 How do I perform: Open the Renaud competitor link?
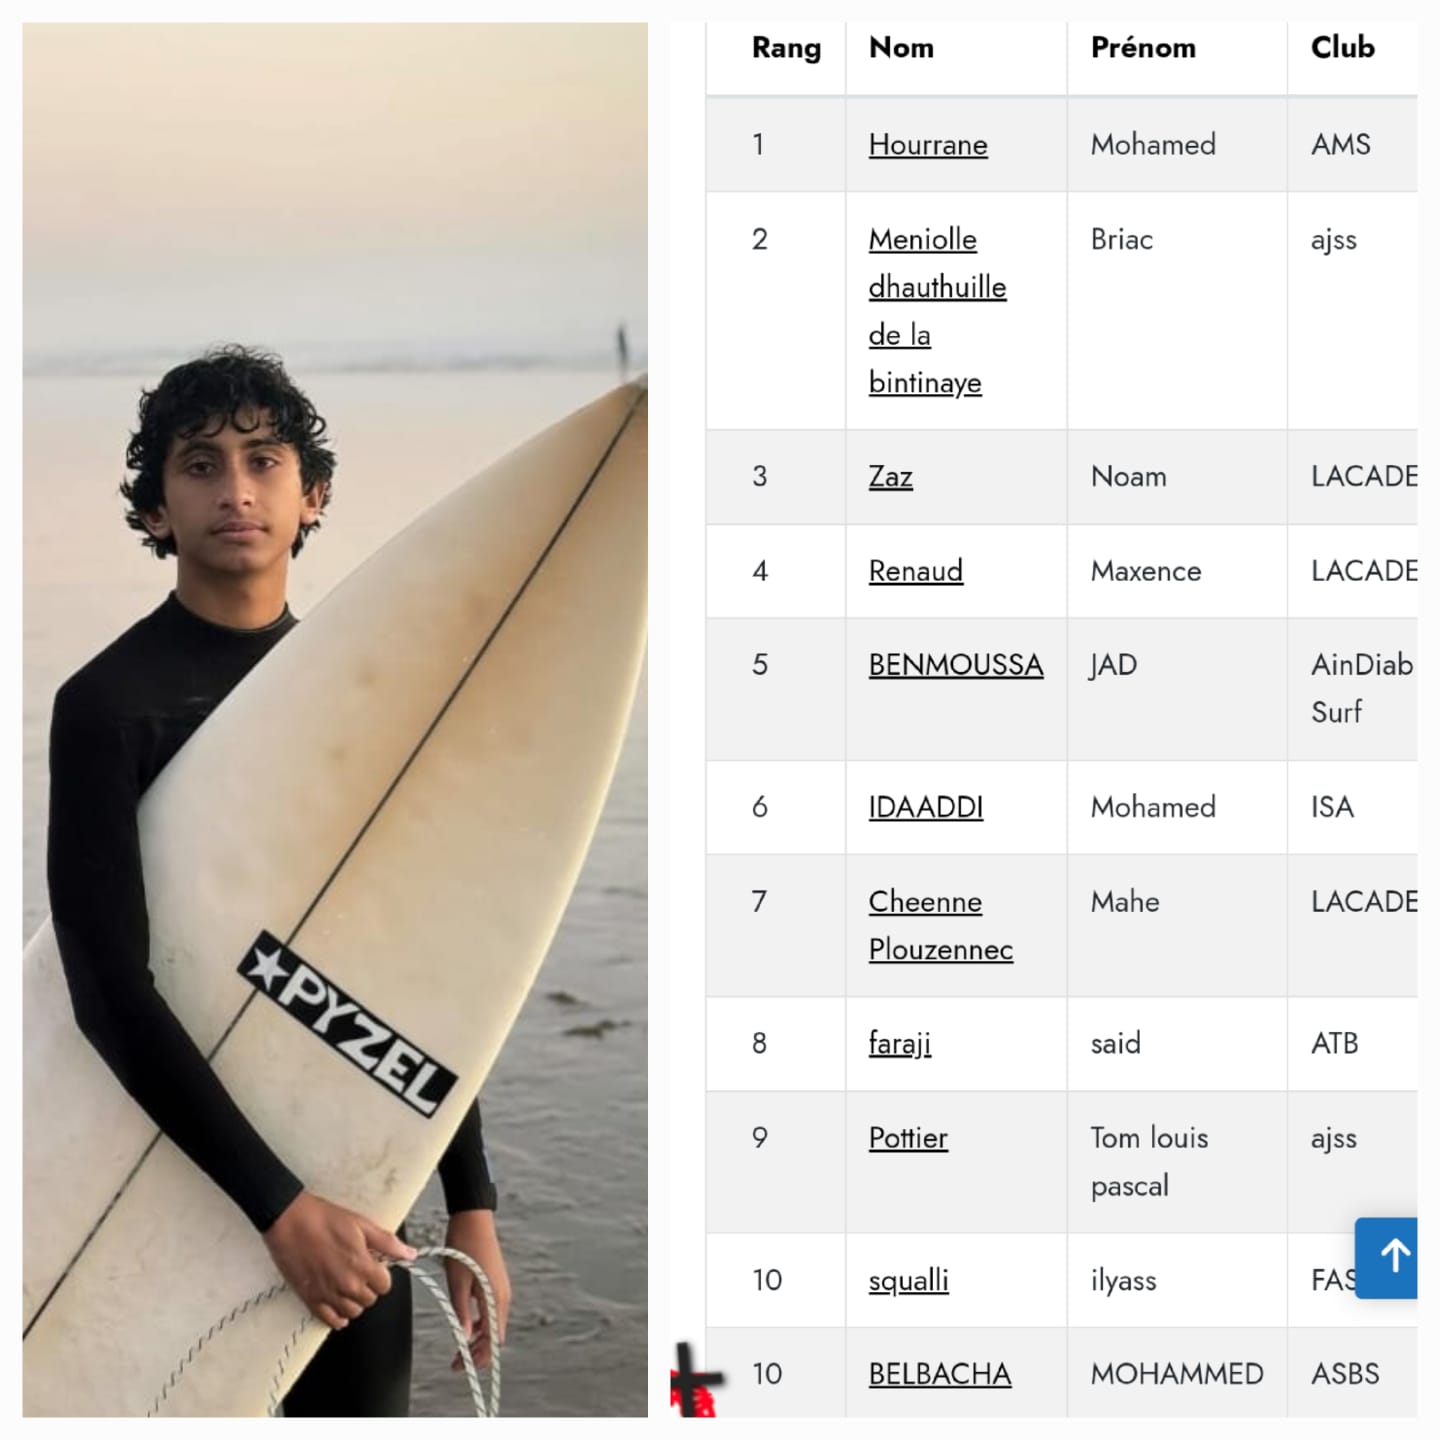point(915,571)
